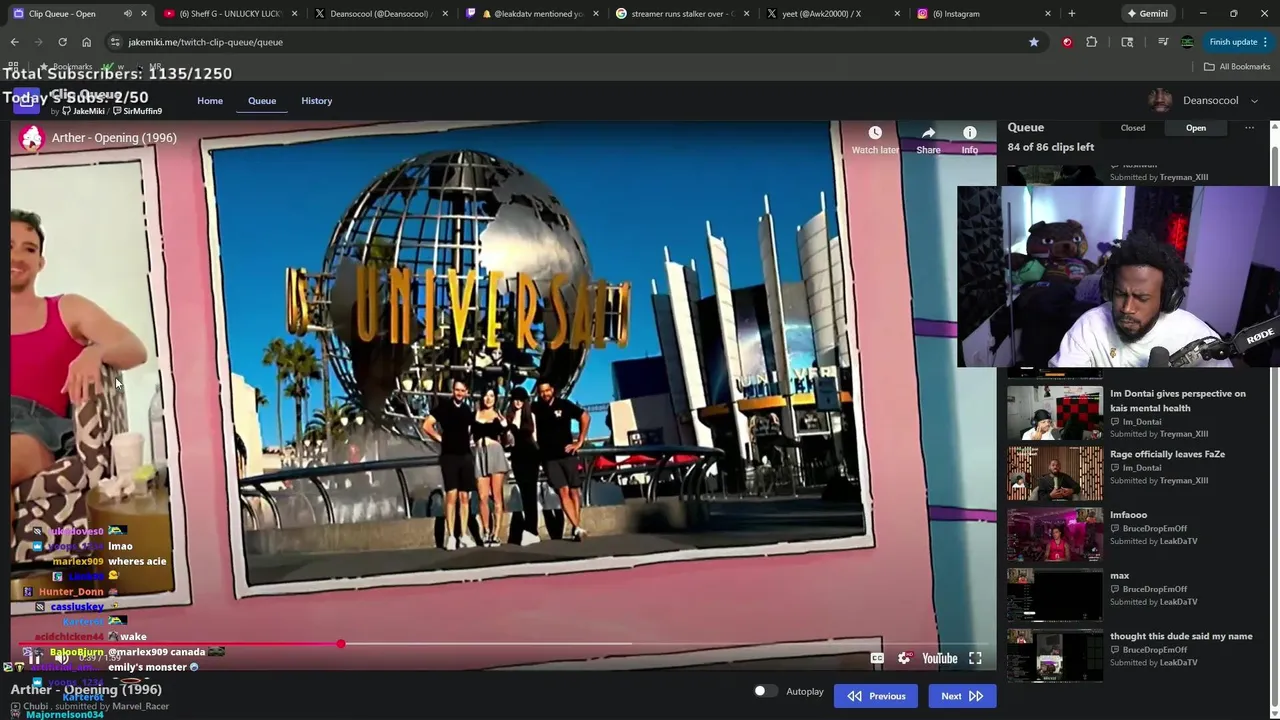Open the History navigation tab
Viewport: 1280px width, 720px height.
pos(316,101)
